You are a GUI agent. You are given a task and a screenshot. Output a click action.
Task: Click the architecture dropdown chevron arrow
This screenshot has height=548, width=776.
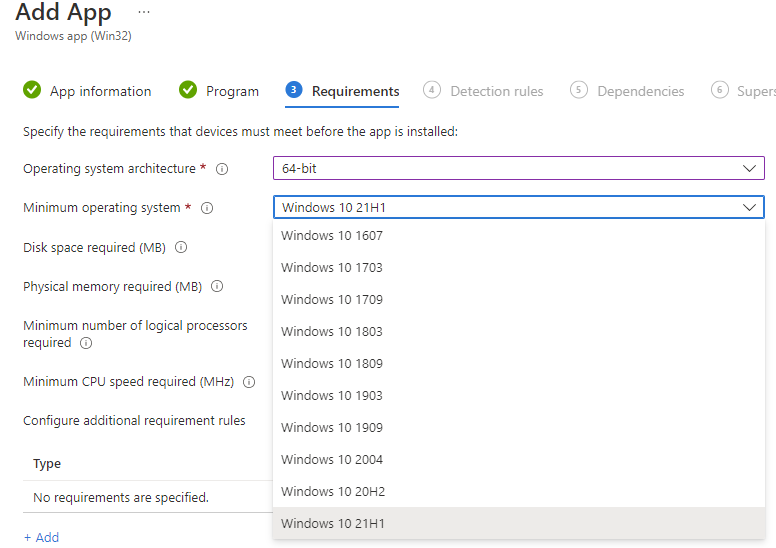pos(749,168)
